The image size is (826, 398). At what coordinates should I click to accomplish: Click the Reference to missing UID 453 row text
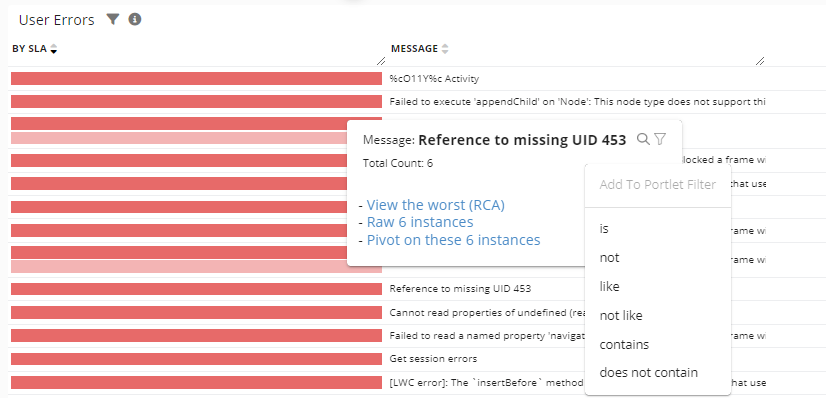point(460,289)
